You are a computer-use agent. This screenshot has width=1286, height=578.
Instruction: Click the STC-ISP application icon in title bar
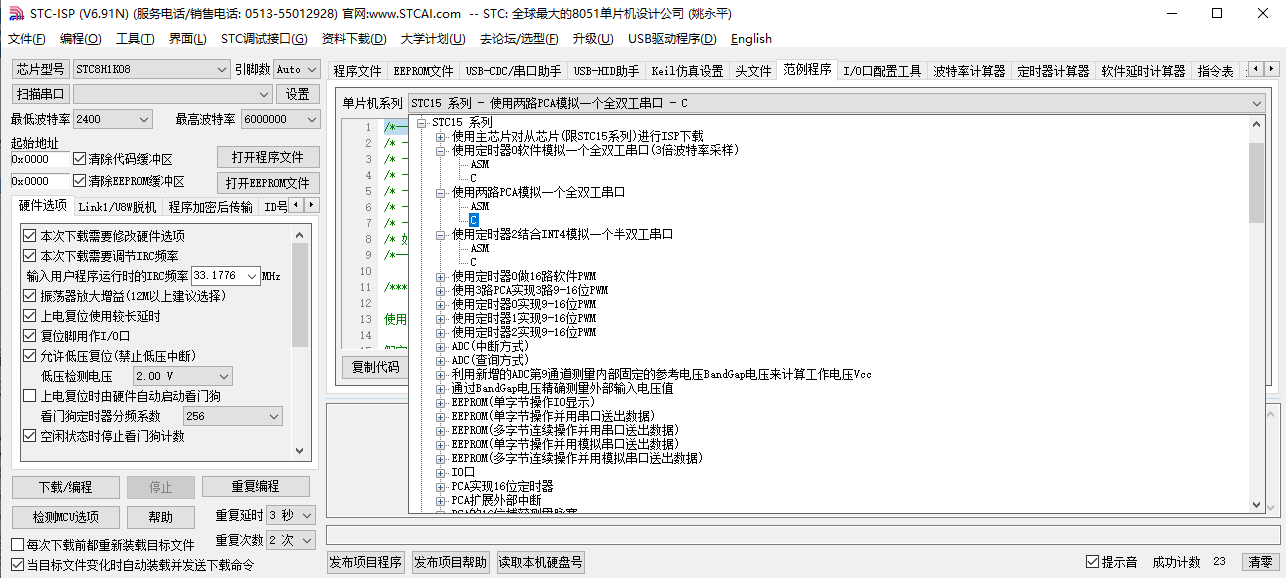(15, 14)
